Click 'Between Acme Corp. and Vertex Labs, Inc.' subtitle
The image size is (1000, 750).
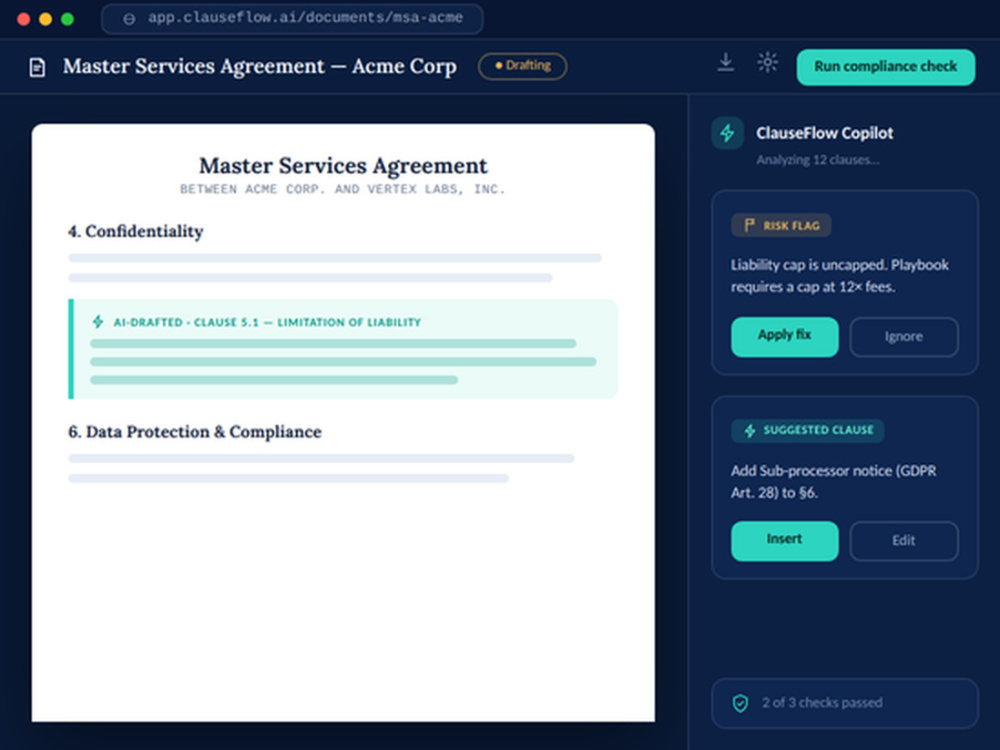[342, 189]
